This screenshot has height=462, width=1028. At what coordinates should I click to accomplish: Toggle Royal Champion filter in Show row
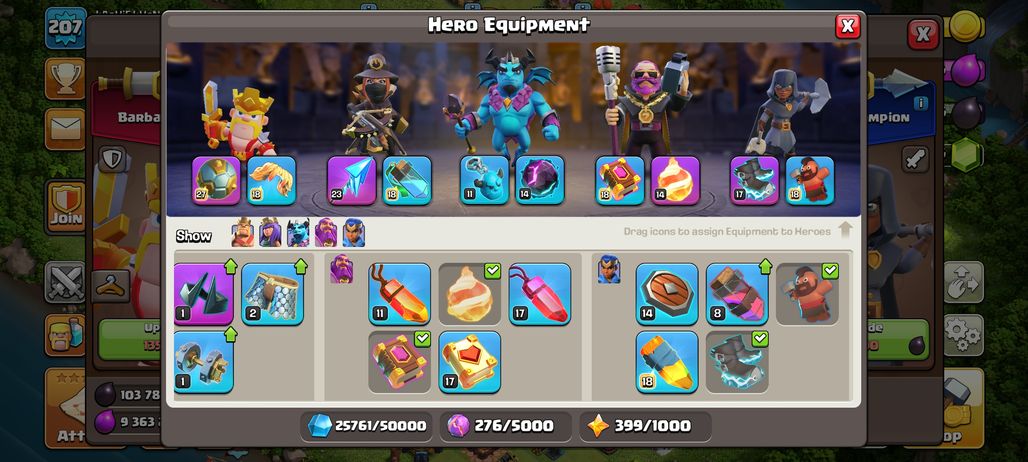pyautogui.click(x=353, y=233)
